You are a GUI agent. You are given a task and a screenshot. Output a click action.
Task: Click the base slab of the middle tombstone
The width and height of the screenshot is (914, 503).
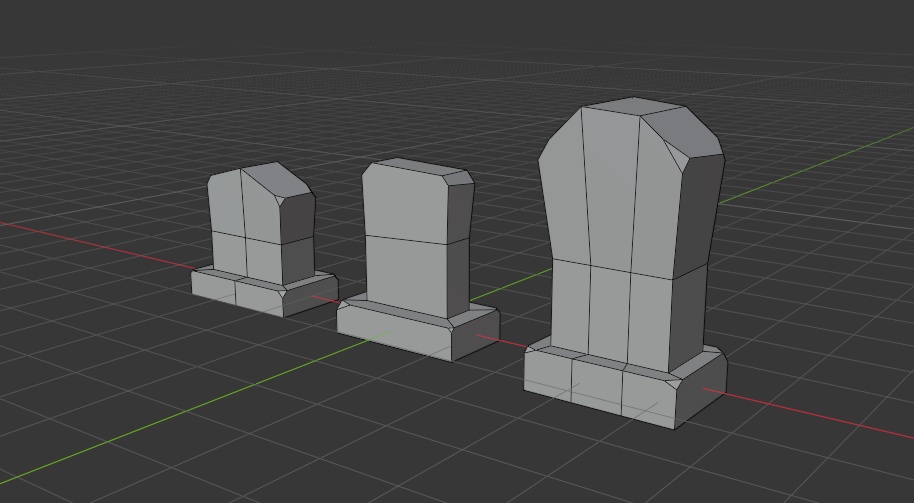coord(418,329)
